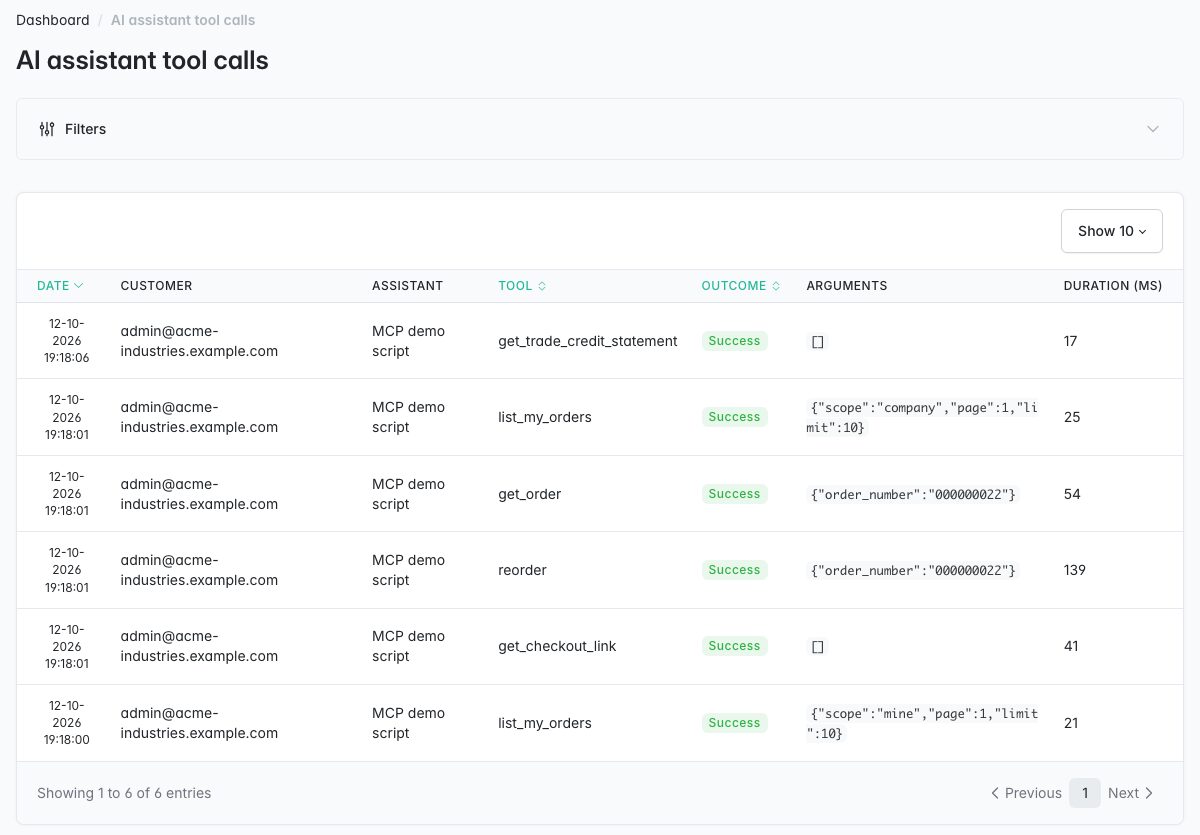This screenshot has height=835, width=1200.
Task: Sort table by TOOL column
Action: coord(522,286)
